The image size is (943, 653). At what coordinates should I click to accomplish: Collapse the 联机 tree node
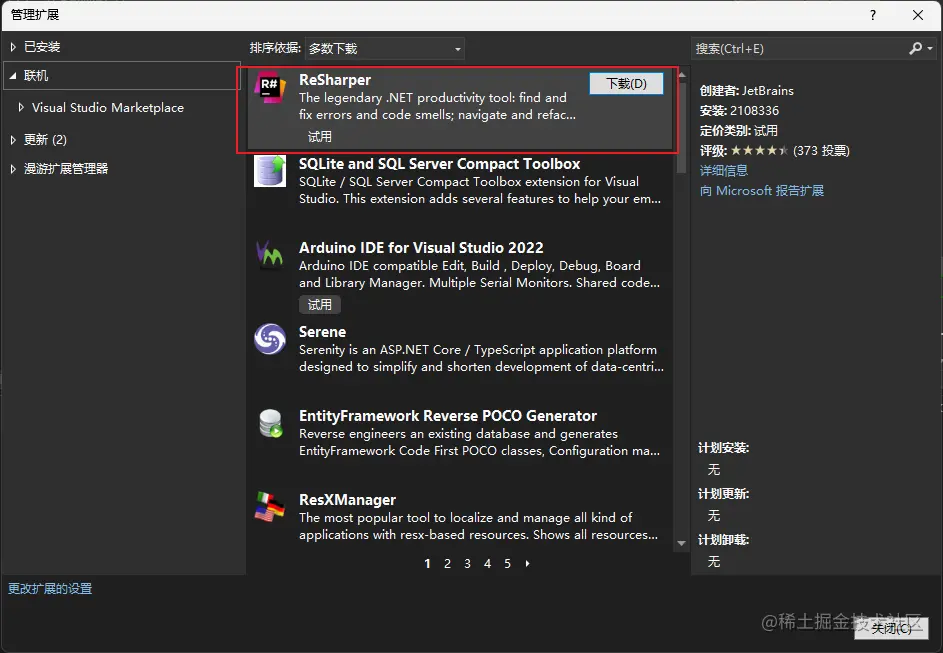13,76
